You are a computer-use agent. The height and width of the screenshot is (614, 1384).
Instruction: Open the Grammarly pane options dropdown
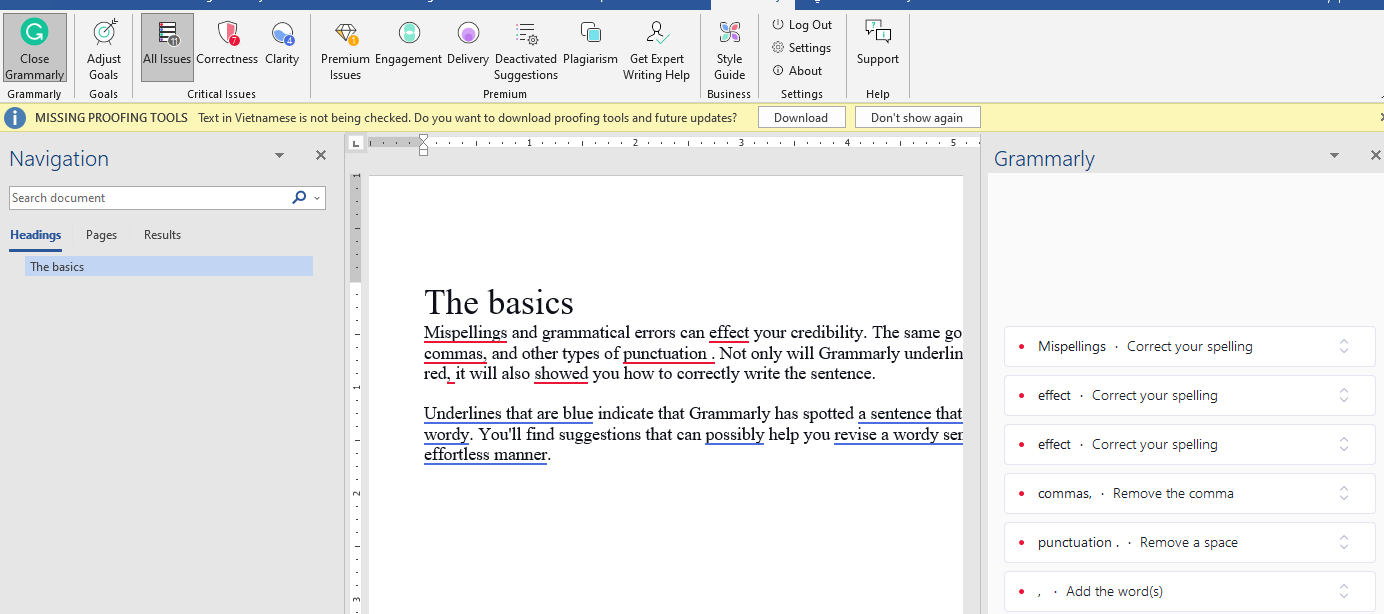[x=1334, y=156]
